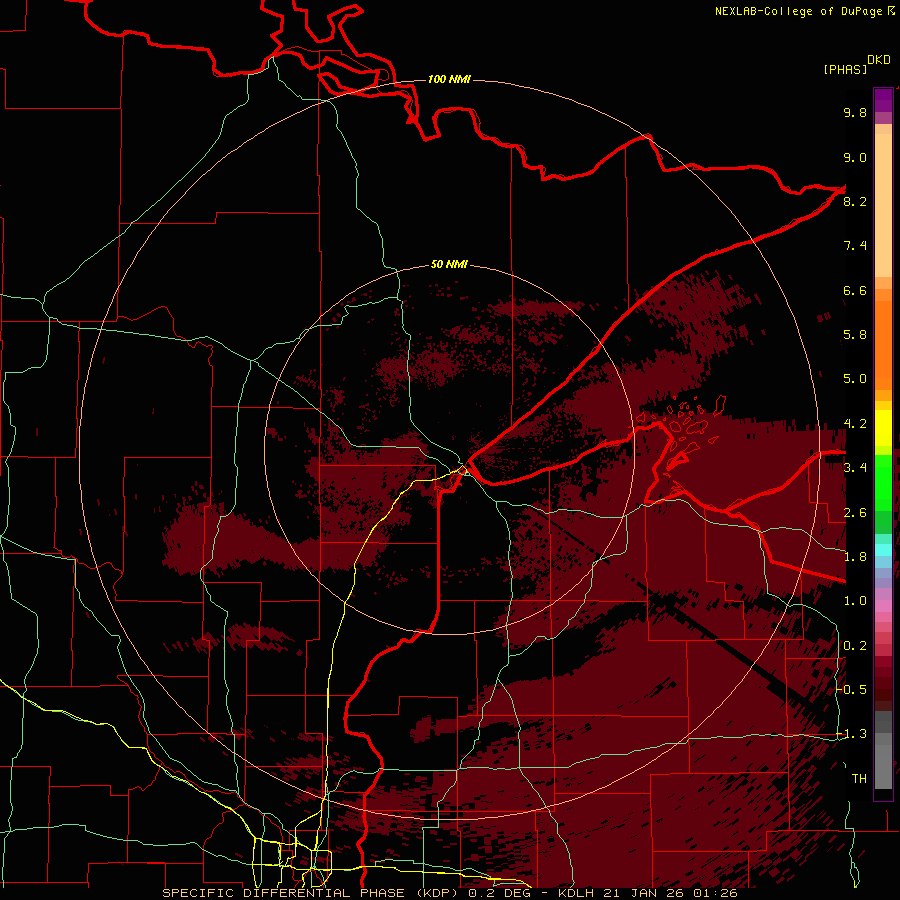This screenshot has height=900, width=900.
Task: Select the 8.2 scale label
Action: pos(855,201)
